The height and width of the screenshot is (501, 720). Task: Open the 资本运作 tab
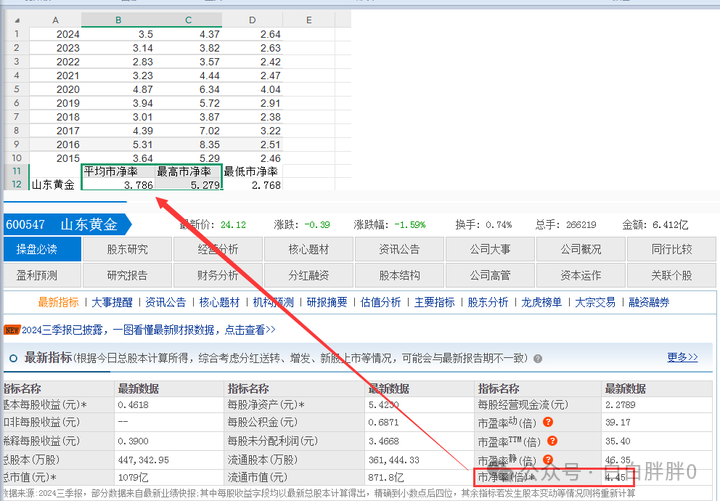[x=580, y=276]
